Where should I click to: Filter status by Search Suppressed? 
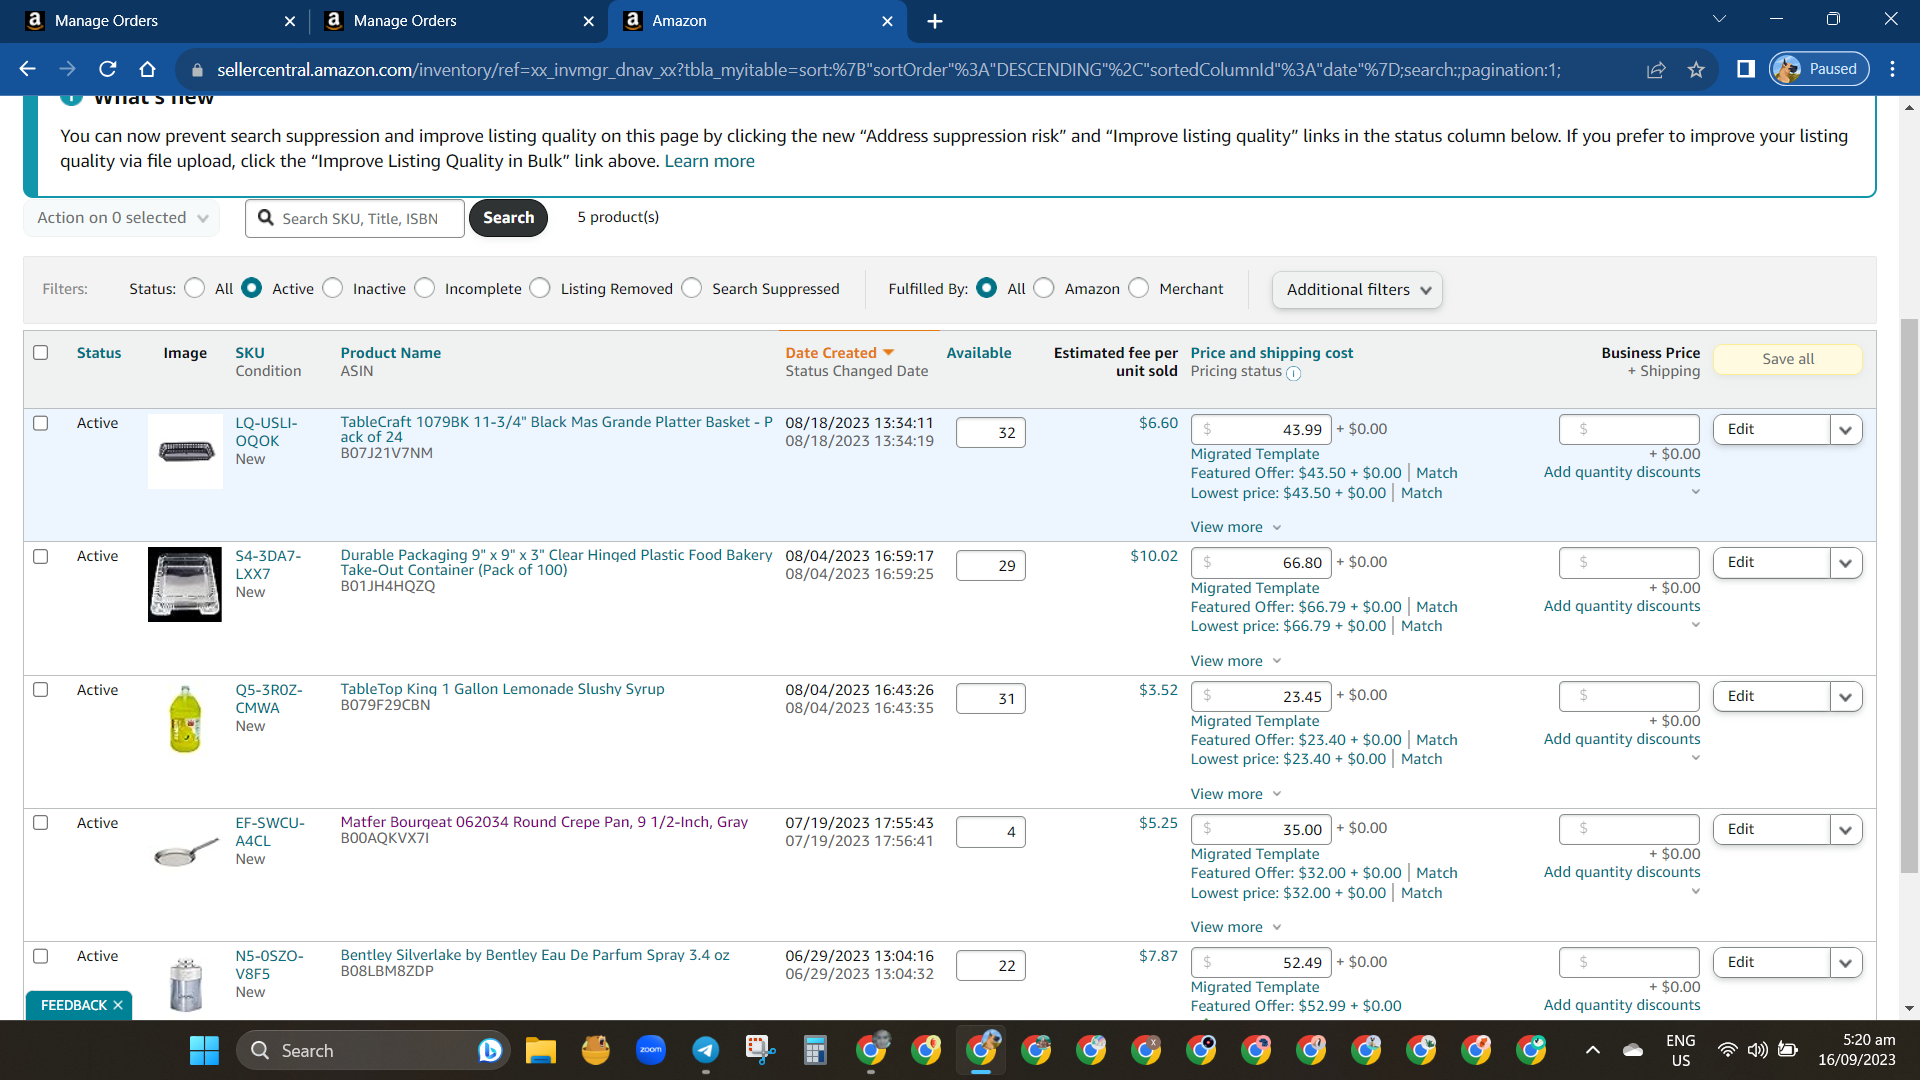[x=692, y=288]
